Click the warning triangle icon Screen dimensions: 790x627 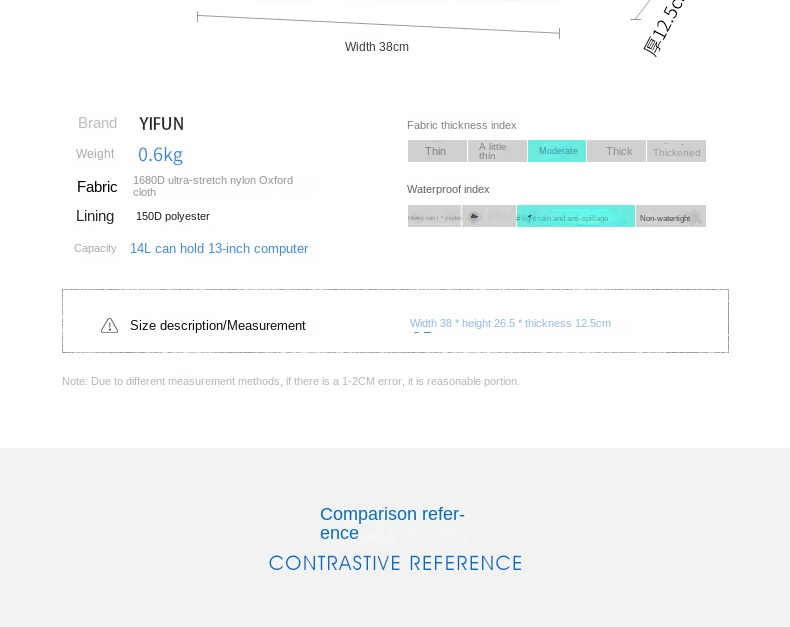[109, 326]
